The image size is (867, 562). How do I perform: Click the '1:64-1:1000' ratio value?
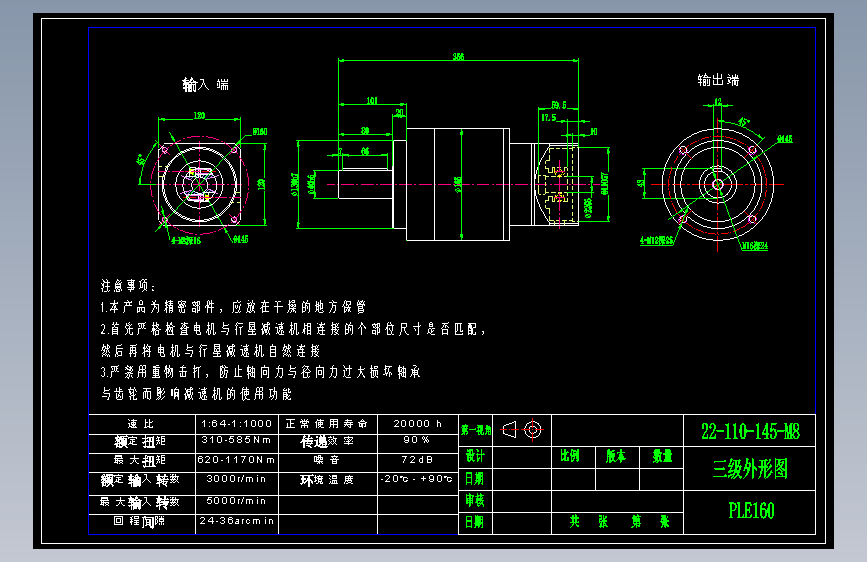(x=237, y=424)
